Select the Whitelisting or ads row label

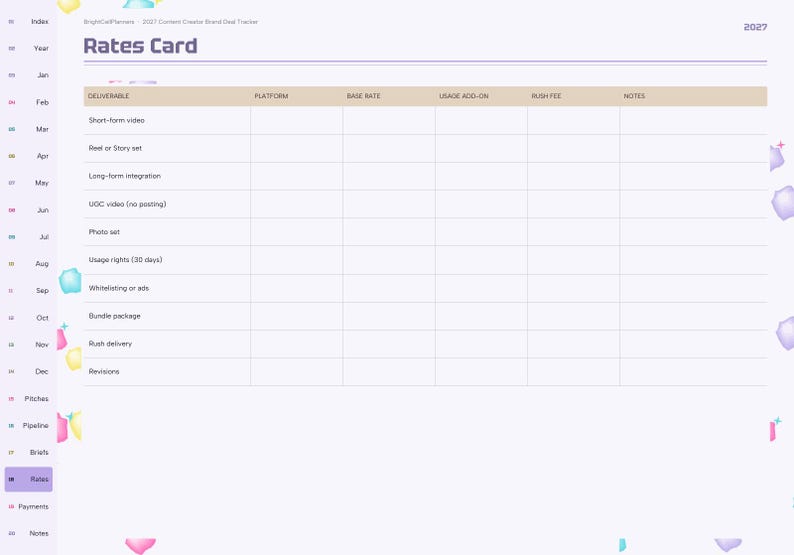click(119, 288)
